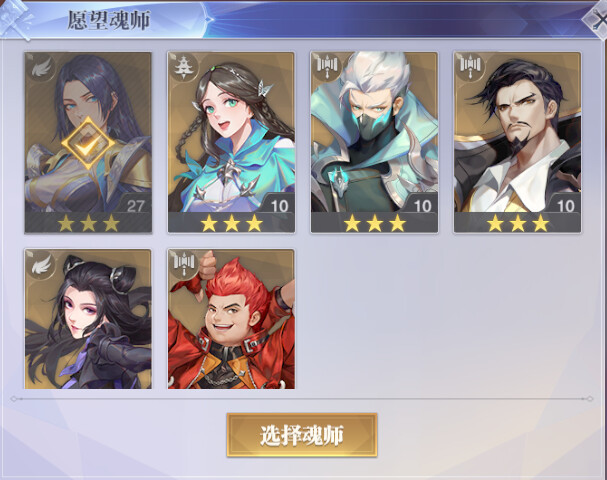Select the braided green-eyed girl soul master
607x480 pixels.
click(x=231, y=142)
